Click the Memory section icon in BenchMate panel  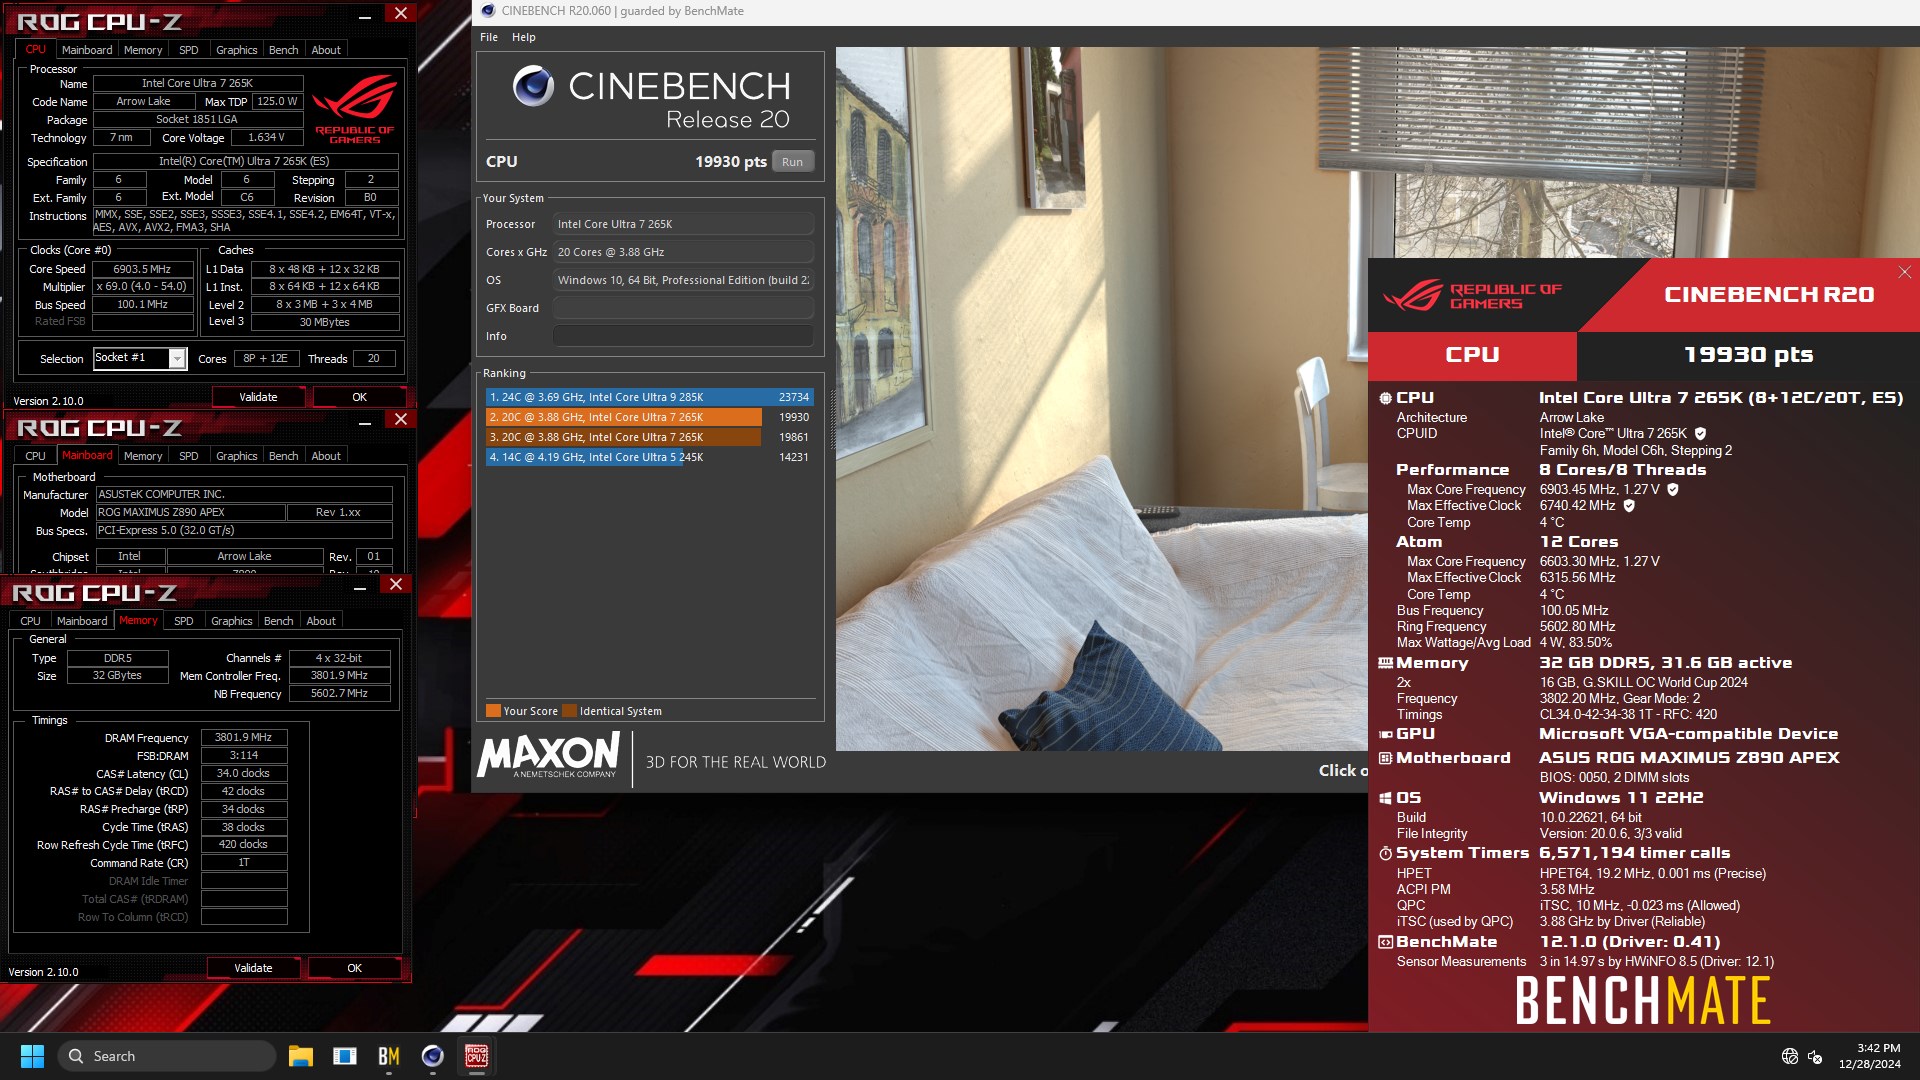tap(1385, 663)
